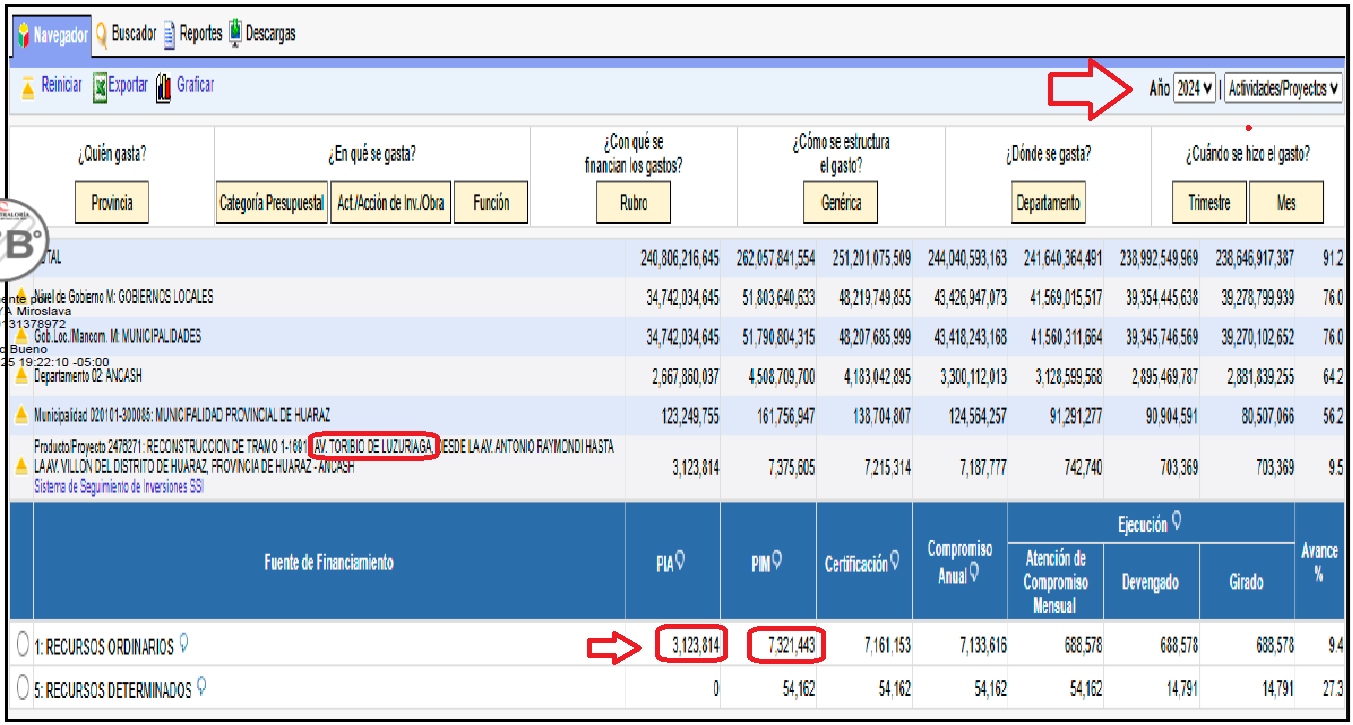Image resolution: width=1353 pixels, height=725 pixels.
Task: Open Sistema de Seguimiento de Inversiones SSI link
Action: [x=119, y=487]
